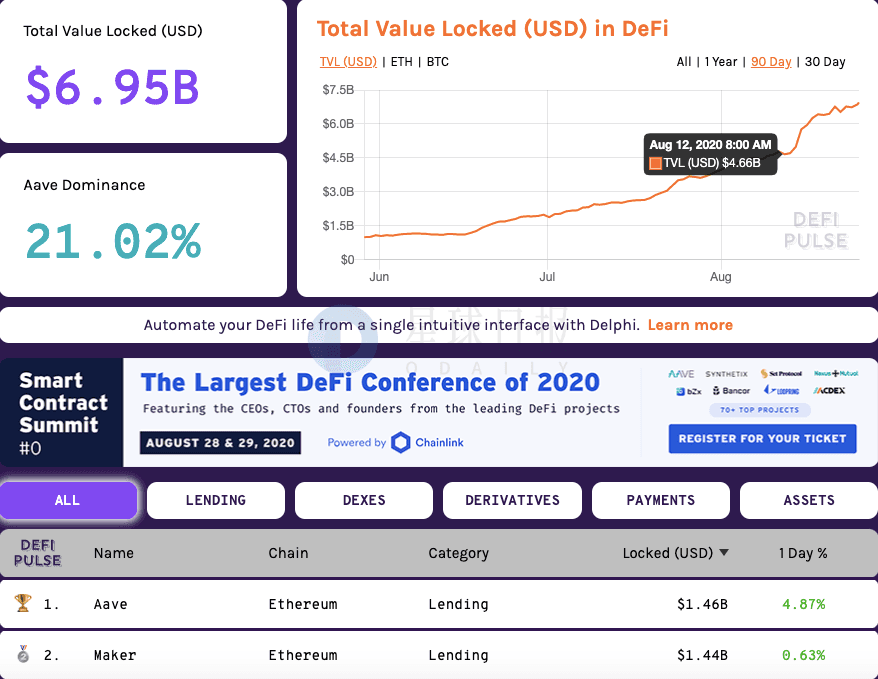Select the TVL (USD) chart option
This screenshot has width=878, height=679.
pos(348,62)
